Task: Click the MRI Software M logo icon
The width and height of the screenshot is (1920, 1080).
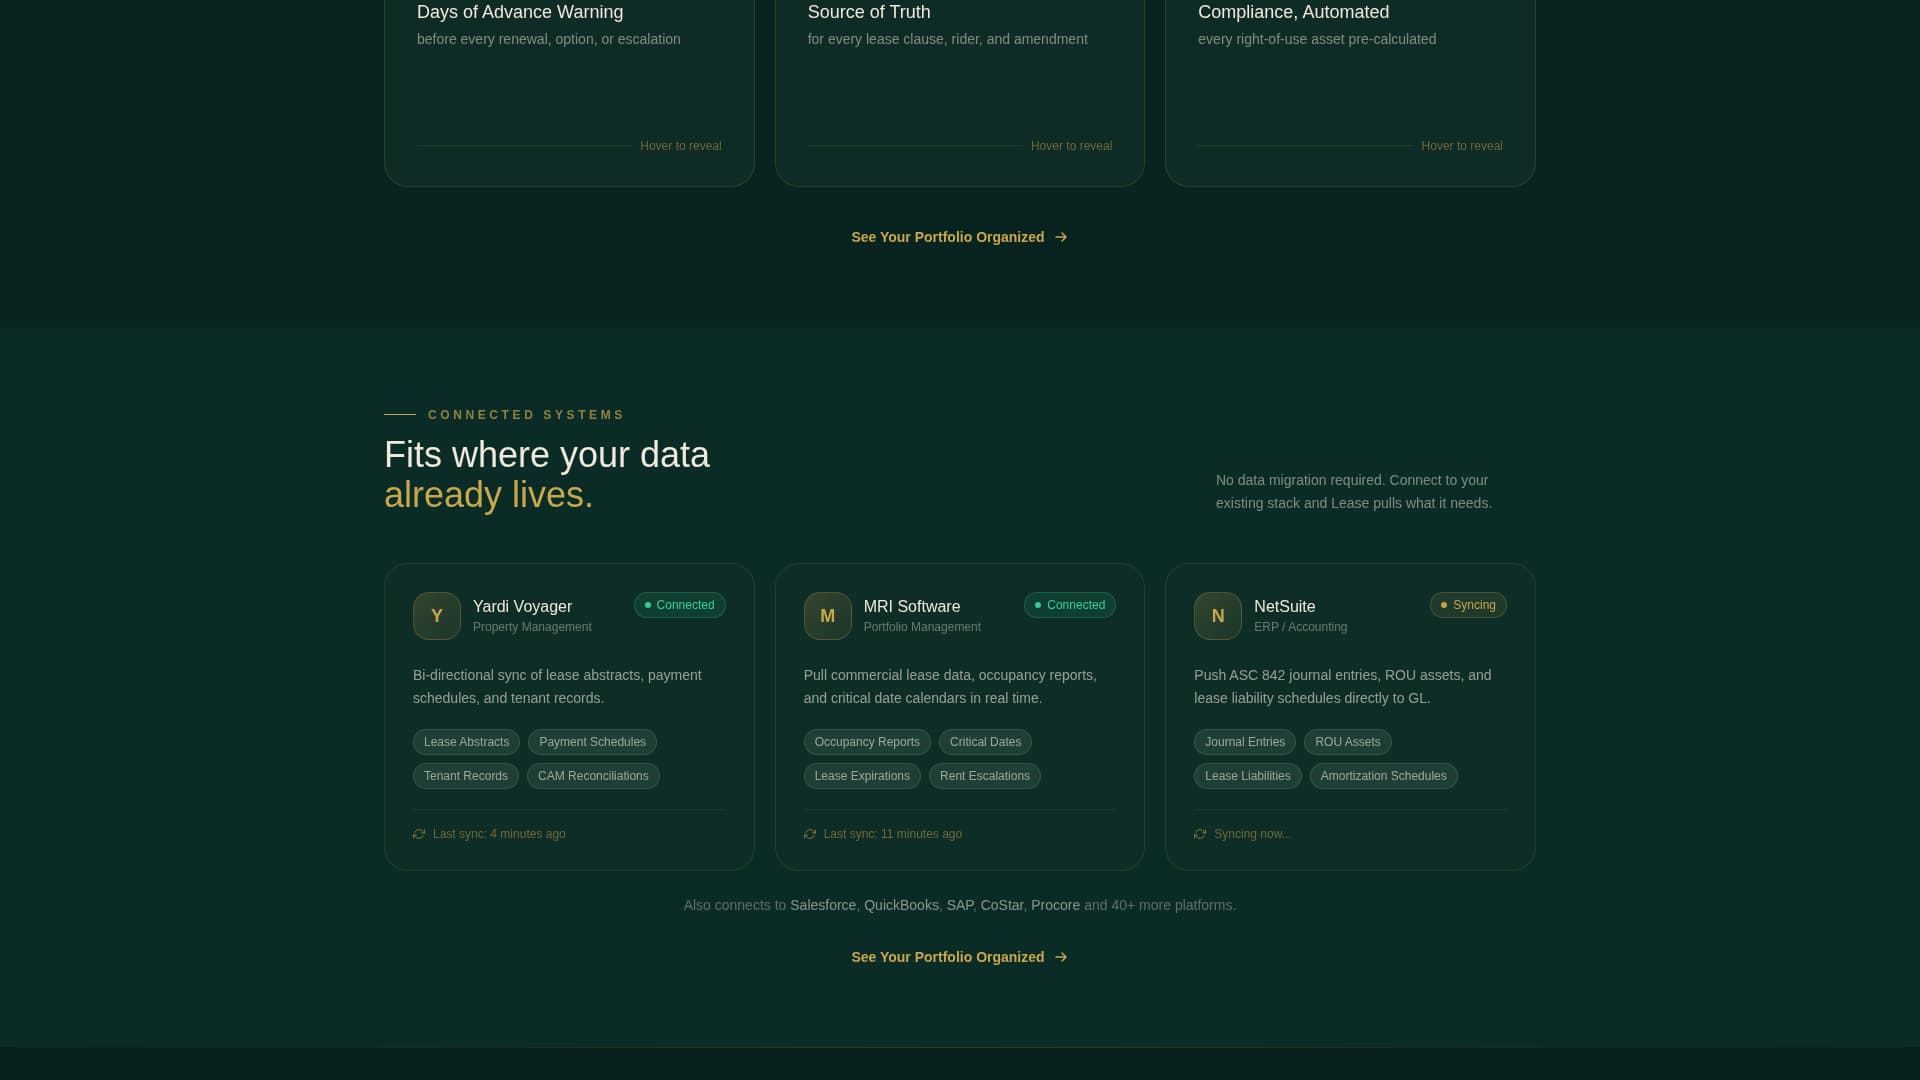Action: 828,616
